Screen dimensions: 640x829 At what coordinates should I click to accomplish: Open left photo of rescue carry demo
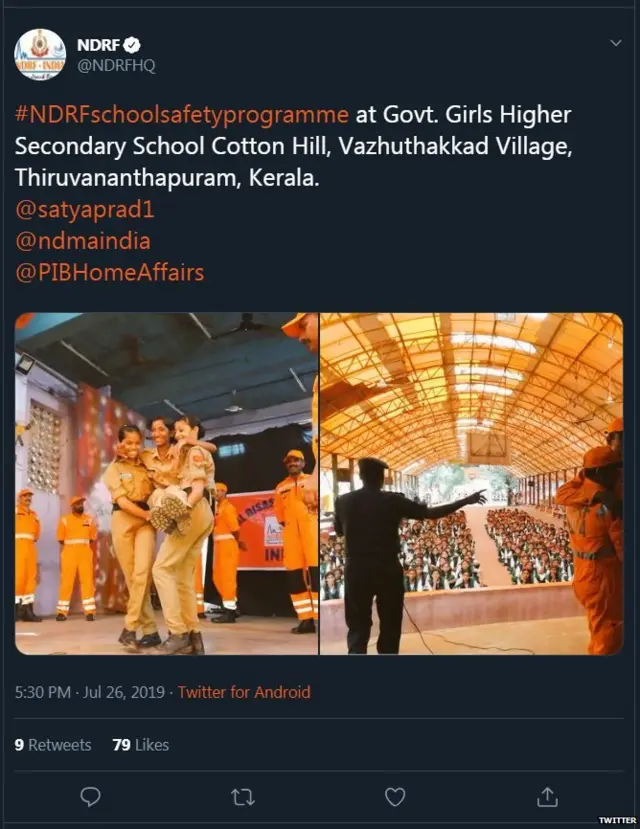tap(166, 484)
